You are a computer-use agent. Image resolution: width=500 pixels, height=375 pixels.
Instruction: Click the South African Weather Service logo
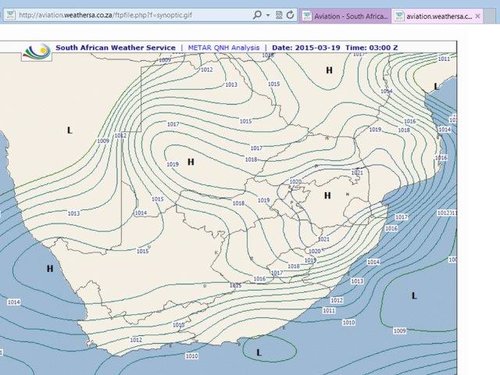click(37, 52)
